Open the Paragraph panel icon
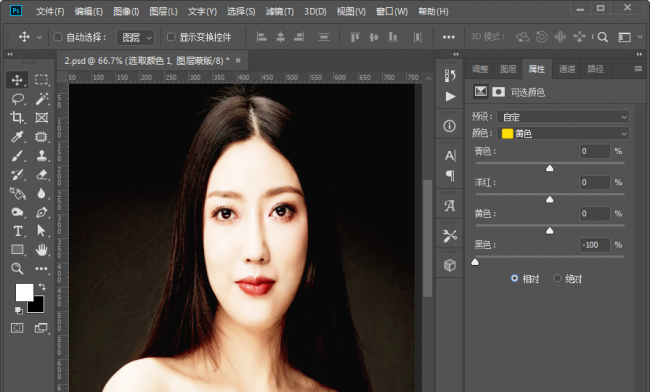 coord(450,176)
